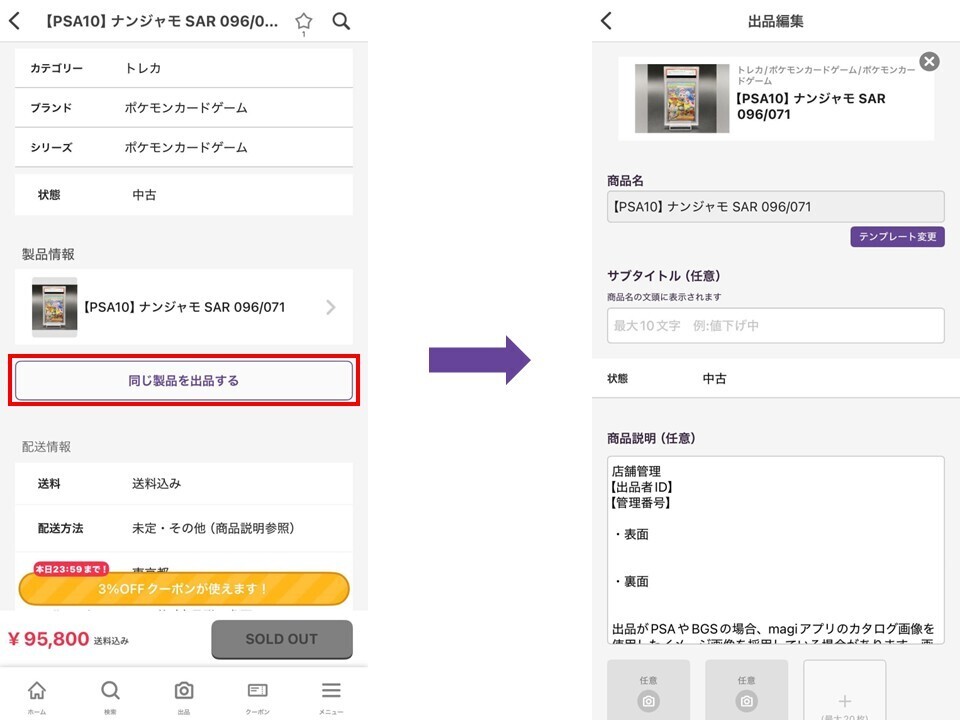The height and width of the screenshot is (720, 960).
Task: Open the product thumbnail in 製品情報
Action: 54,307
